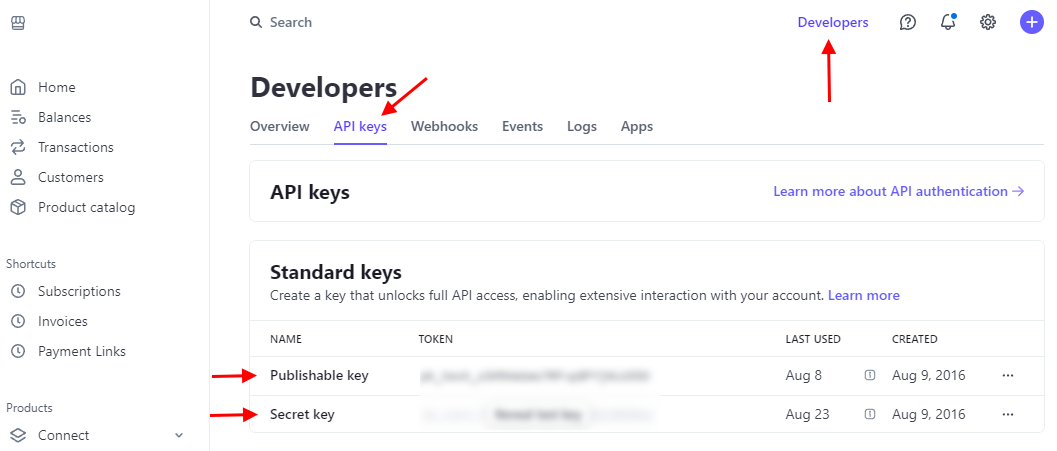Click the CREATED column header
Screen dimensions: 1057x451
coord(915,339)
